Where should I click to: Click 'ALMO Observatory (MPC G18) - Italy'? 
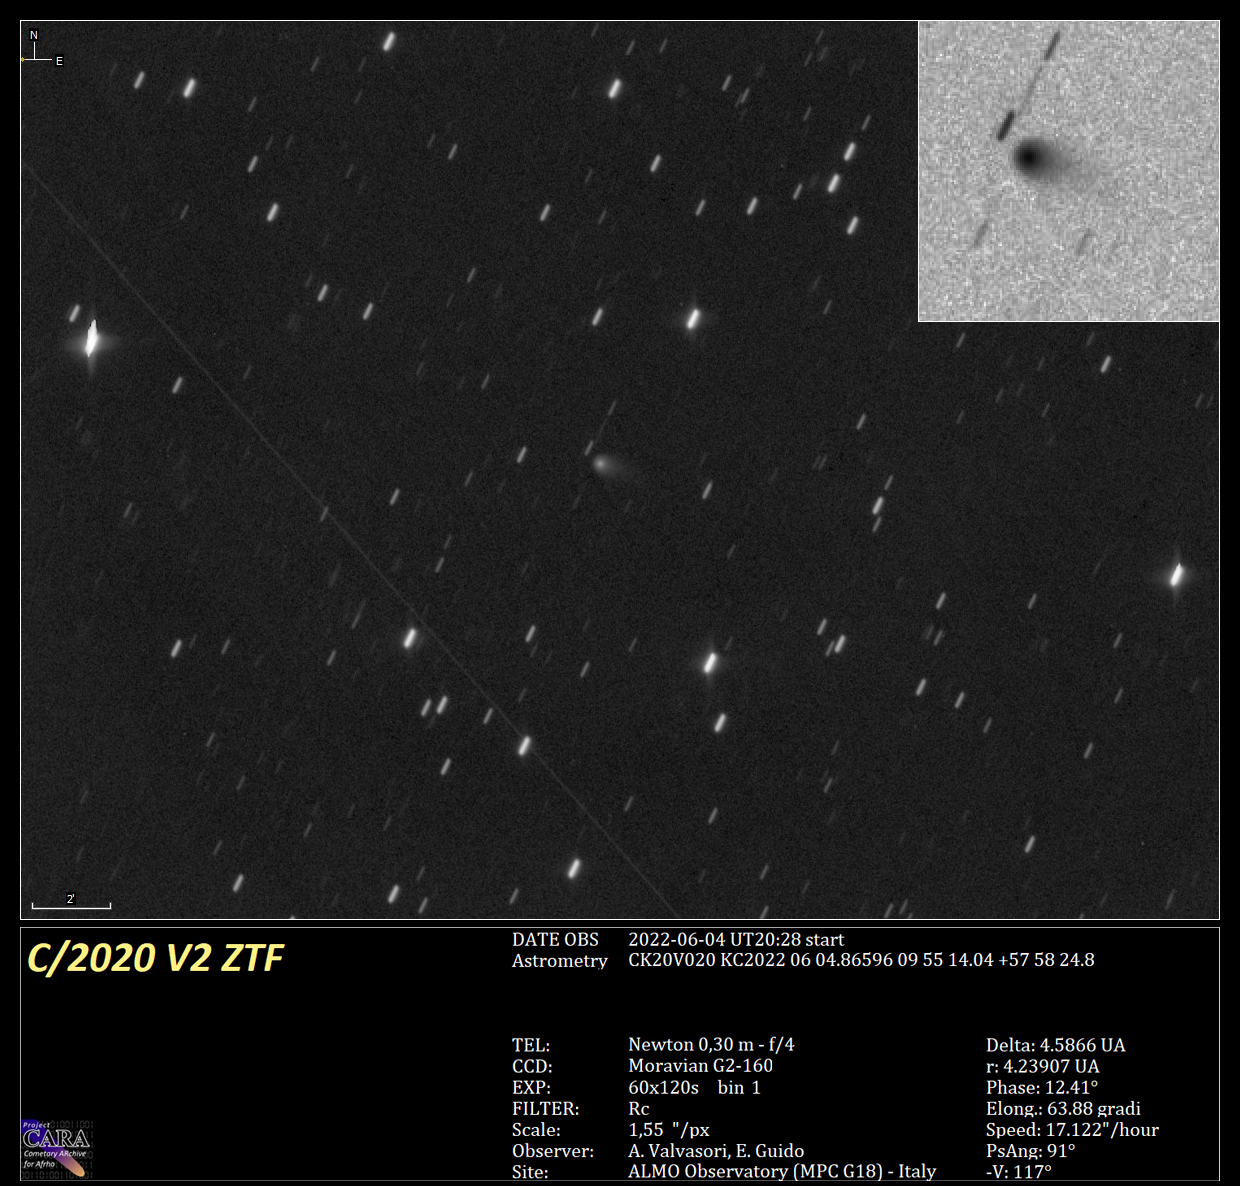(782, 1171)
